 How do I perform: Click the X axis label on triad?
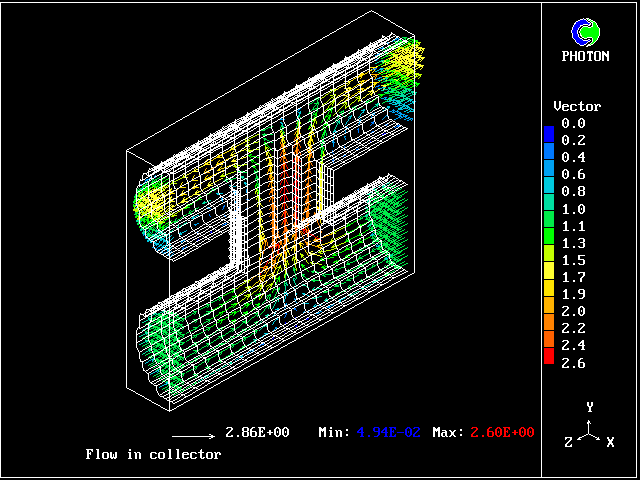coord(610,442)
